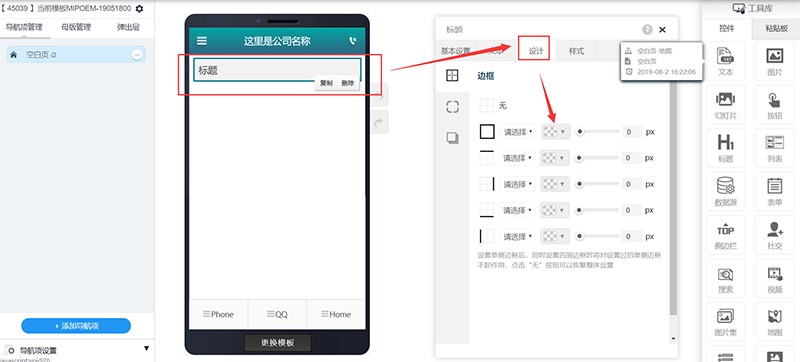
Task: Add the 数据源 data source widget
Action: tap(725, 191)
